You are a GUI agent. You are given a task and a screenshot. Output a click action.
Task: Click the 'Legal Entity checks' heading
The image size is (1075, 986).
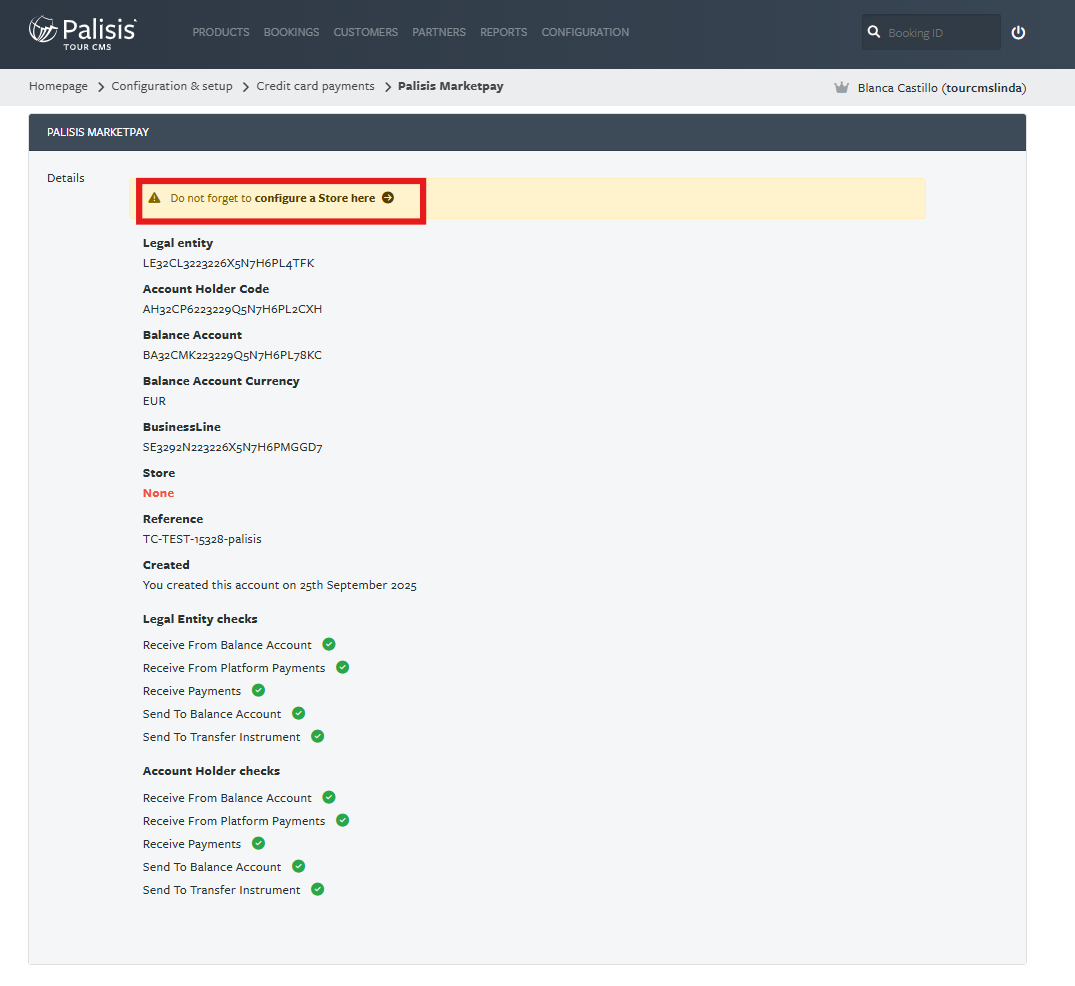click(200, 618)
